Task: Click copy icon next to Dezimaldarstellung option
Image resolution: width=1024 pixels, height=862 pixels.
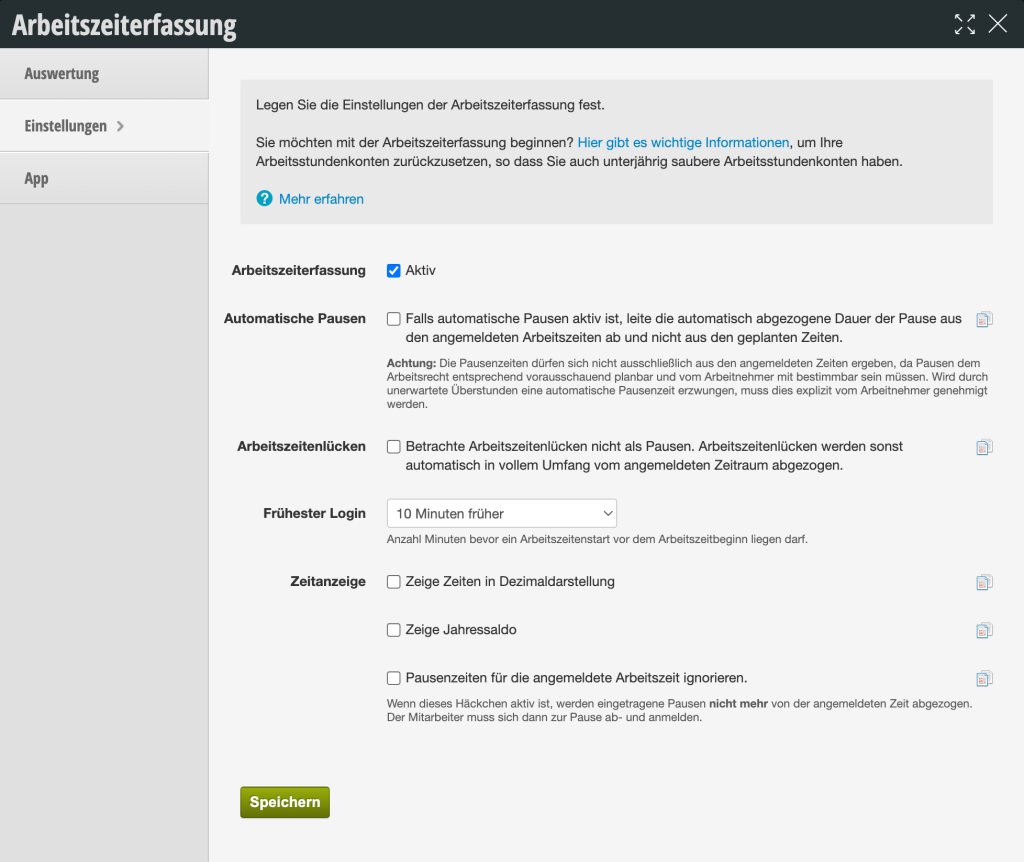Action: [x=984, y=583]
